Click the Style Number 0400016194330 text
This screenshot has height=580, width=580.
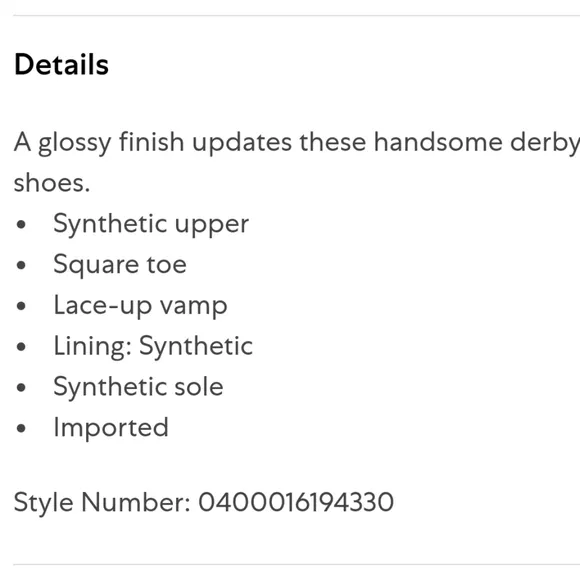204,502
